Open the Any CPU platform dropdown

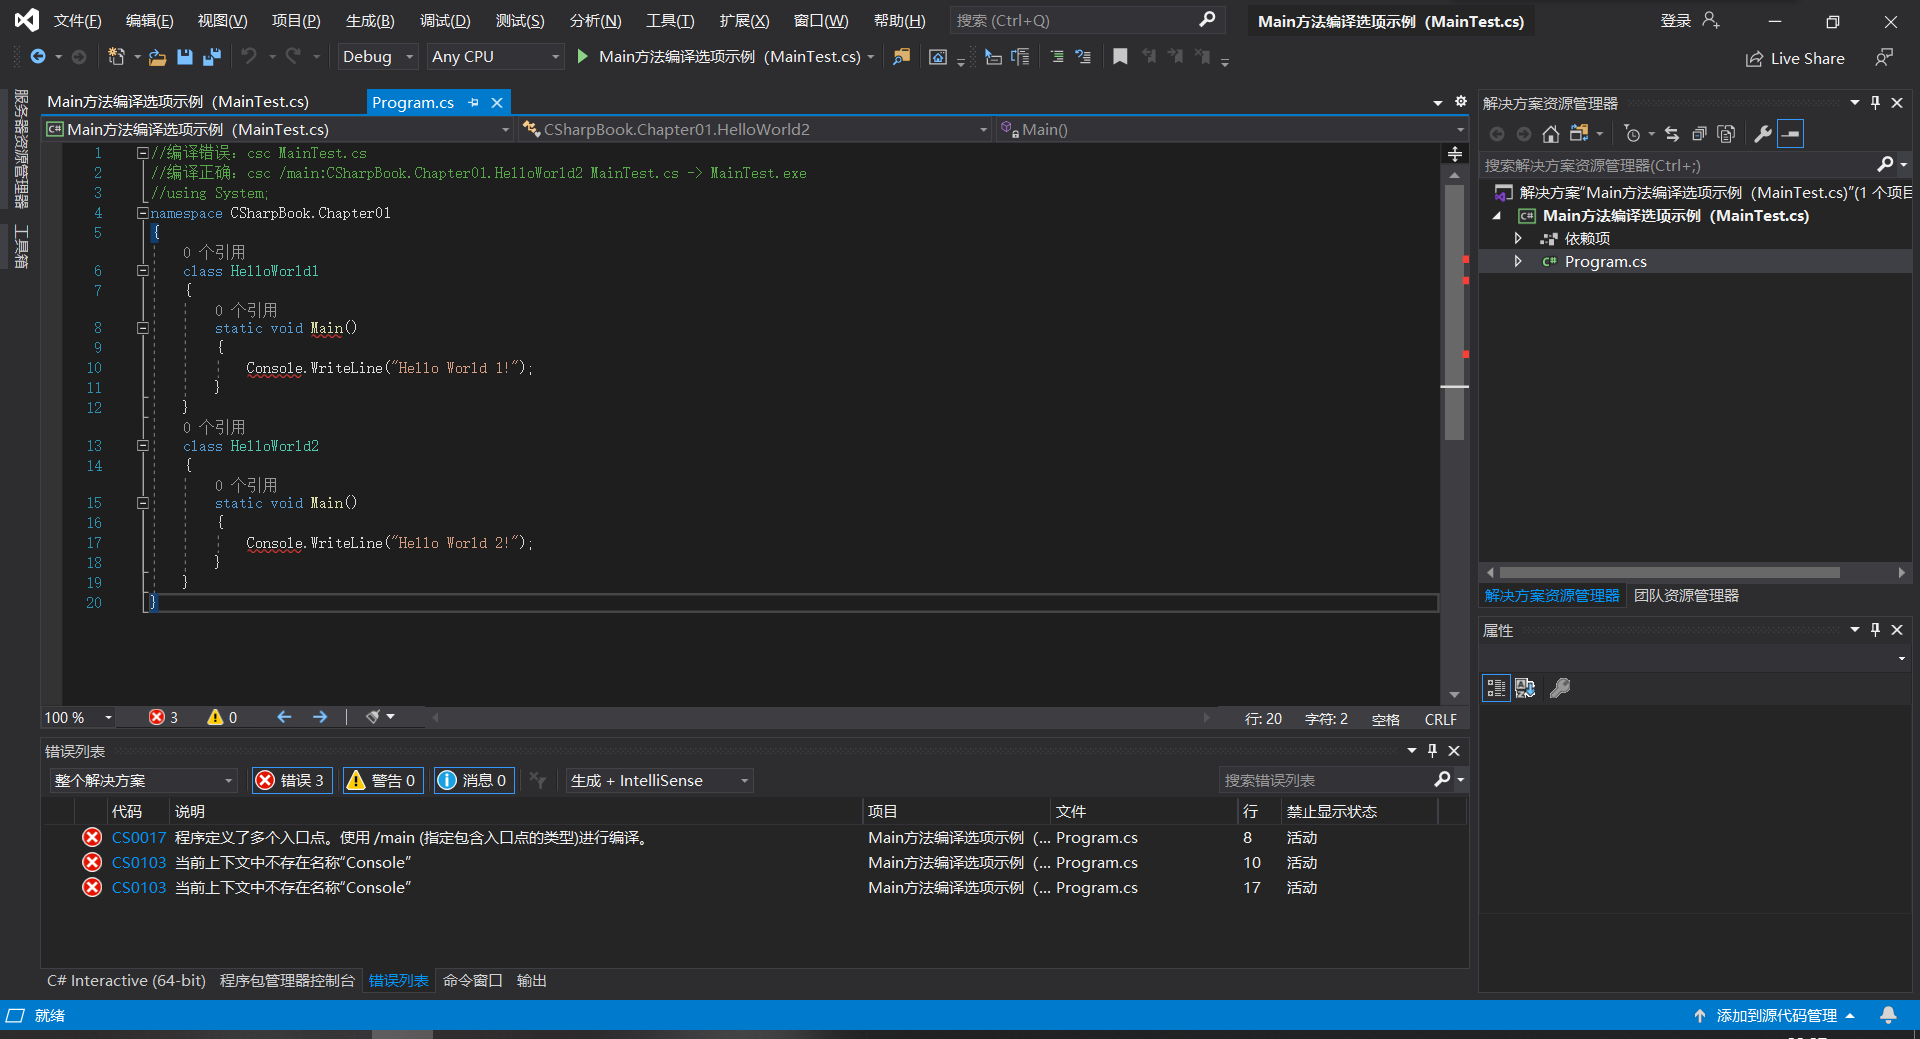[495, 57]
